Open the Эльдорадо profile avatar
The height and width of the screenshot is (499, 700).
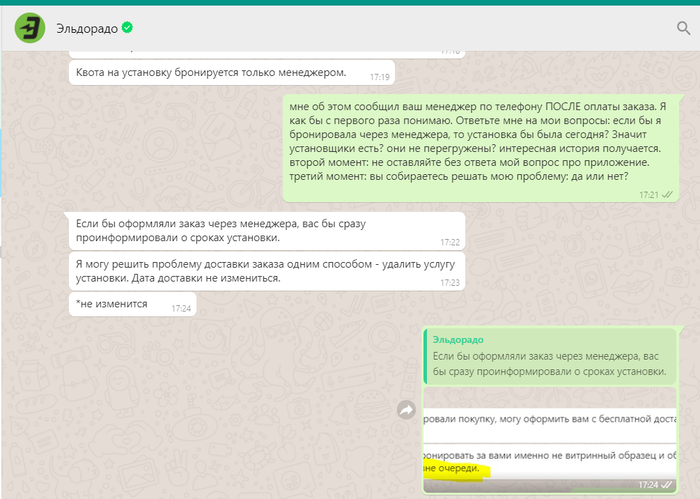click(x=30, y=28)
